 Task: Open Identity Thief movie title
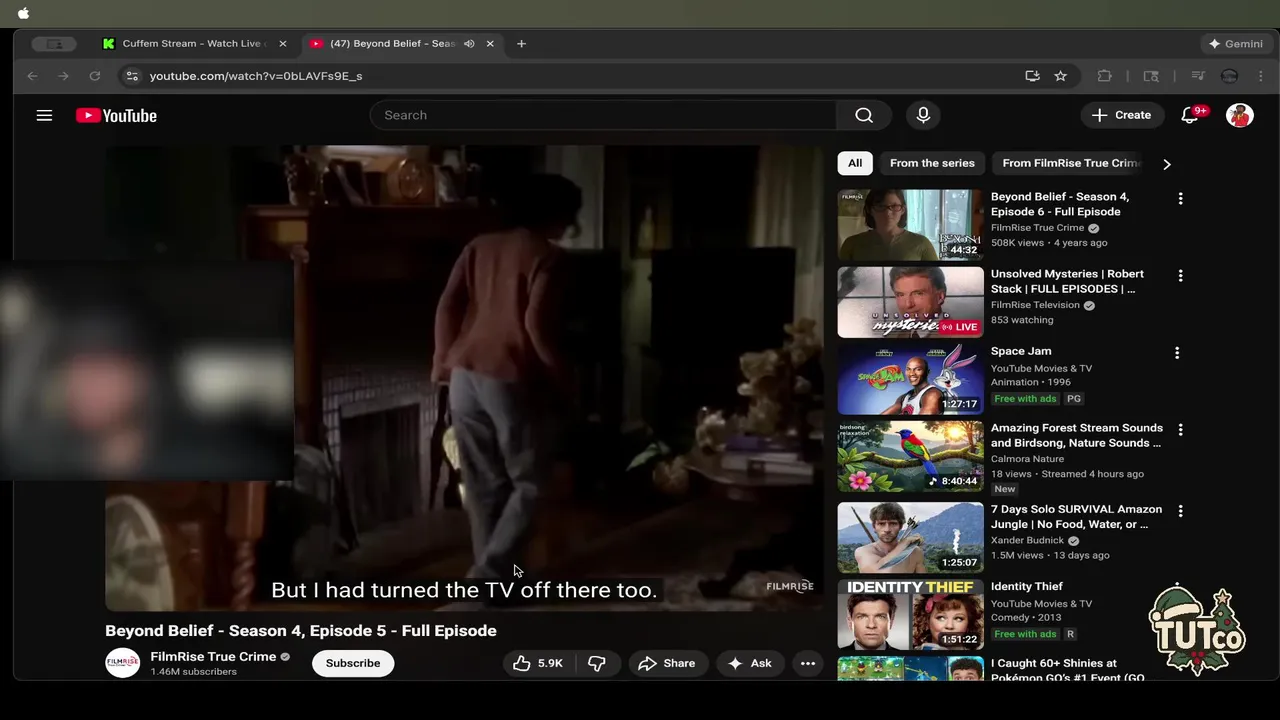pyautogui.click(x=1026, y=587)
